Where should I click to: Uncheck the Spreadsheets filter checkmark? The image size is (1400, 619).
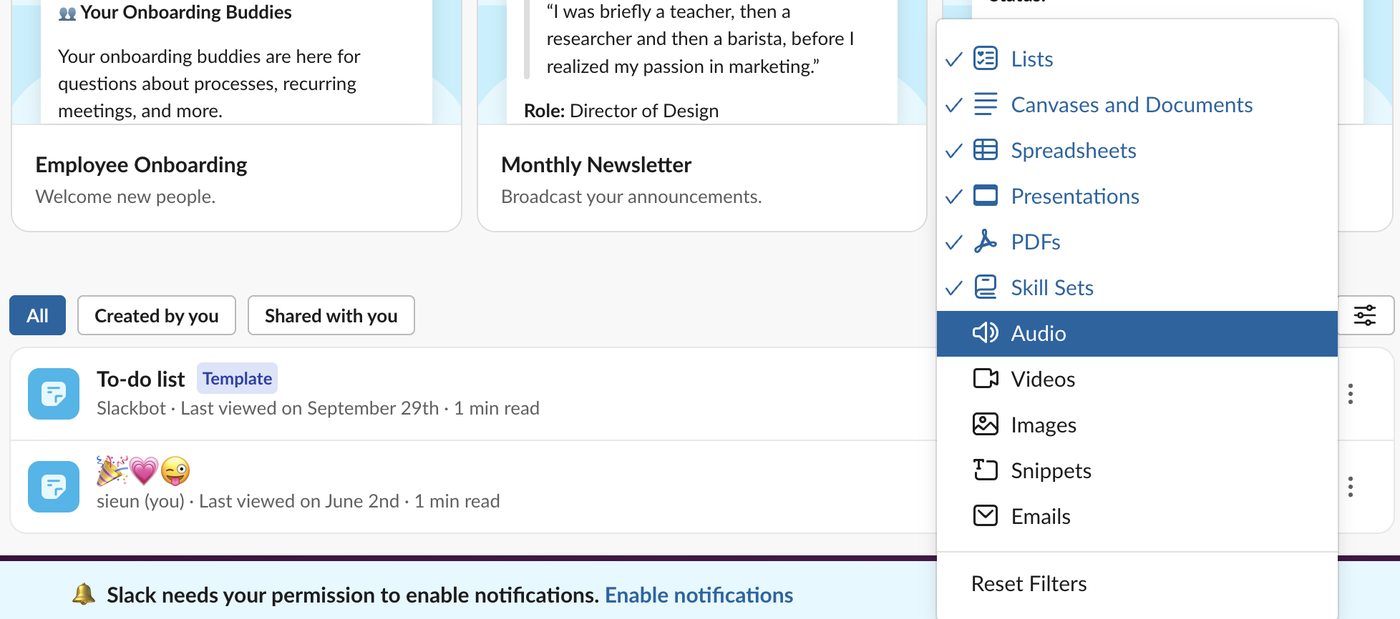pyautogui.click(x=953, y=151)
